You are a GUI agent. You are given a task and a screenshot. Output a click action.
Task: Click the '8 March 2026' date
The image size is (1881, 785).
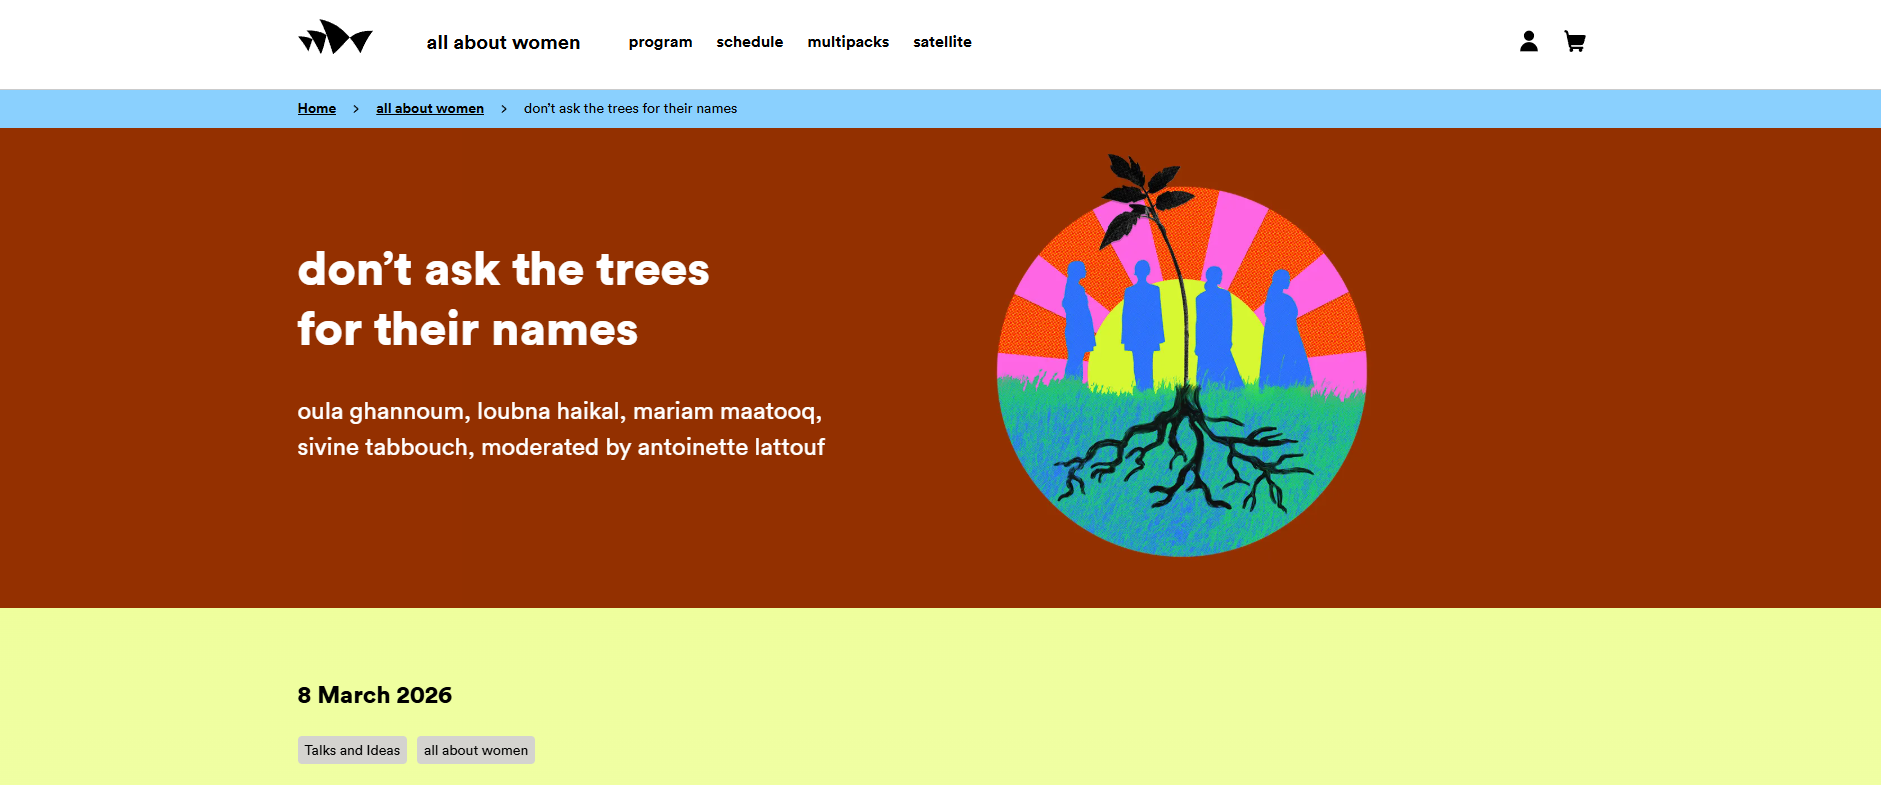point(375,695)
